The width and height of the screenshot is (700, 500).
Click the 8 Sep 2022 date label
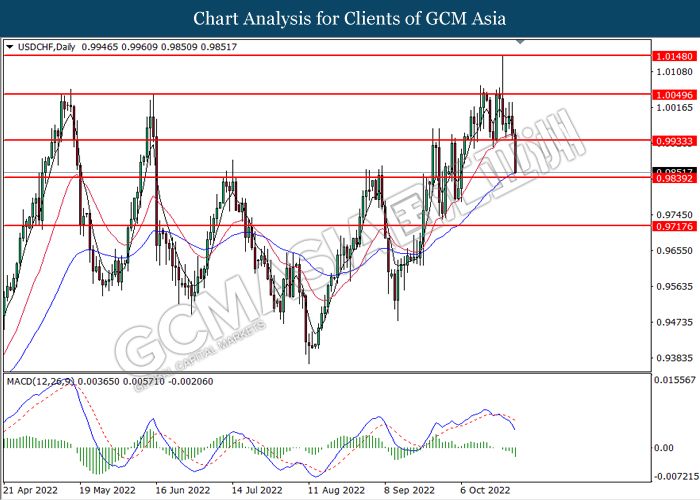[x=409, y=490]
